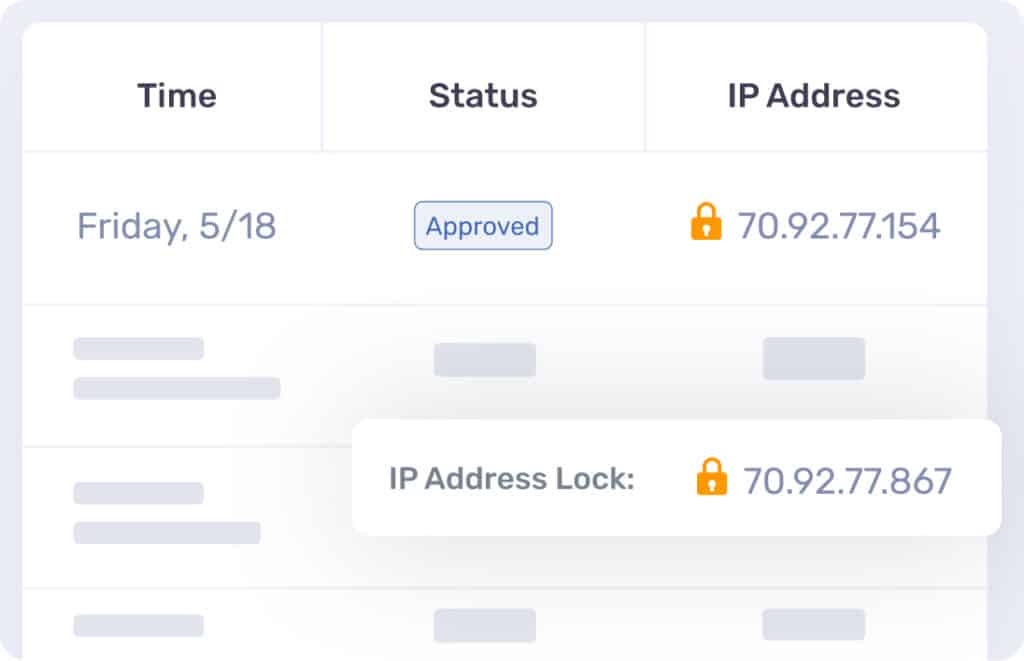Click third row's short time placeholder bar

click(138, 493)
